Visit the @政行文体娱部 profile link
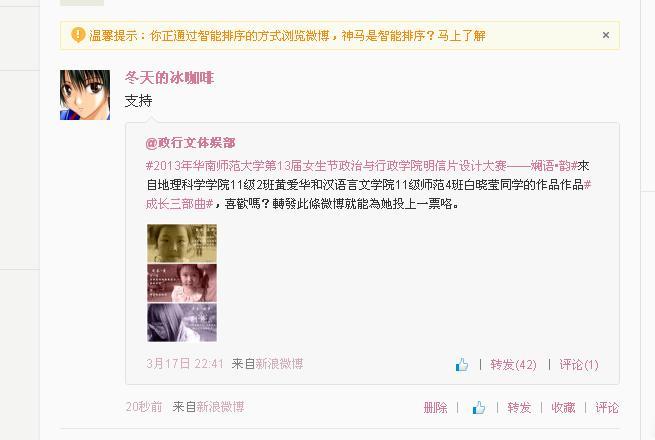Image resolution: width=655 pixels, height=440 pixels. [x=190, y=143]
